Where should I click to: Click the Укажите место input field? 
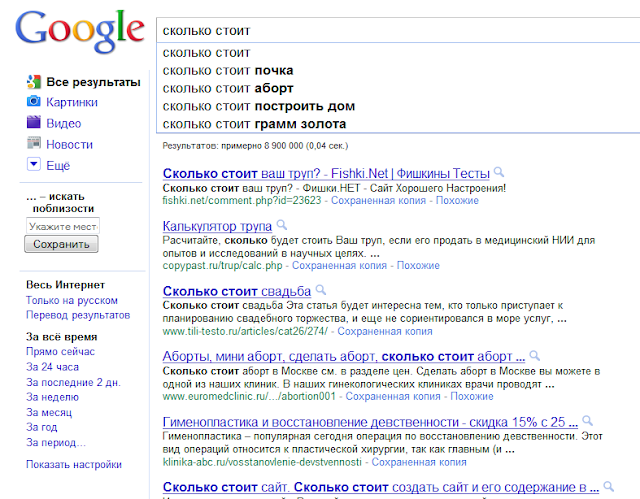pyautogui.click(x=63, y=226)
